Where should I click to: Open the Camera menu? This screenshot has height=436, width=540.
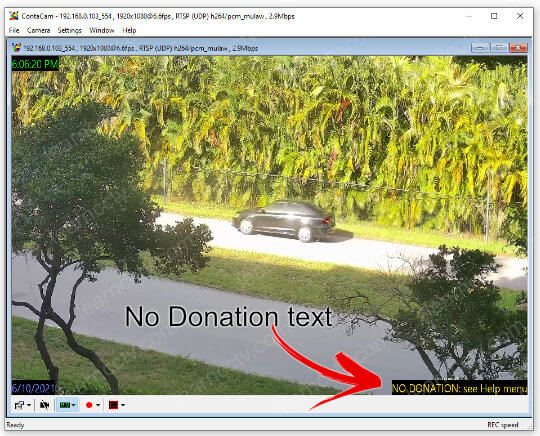coord(38,30)
